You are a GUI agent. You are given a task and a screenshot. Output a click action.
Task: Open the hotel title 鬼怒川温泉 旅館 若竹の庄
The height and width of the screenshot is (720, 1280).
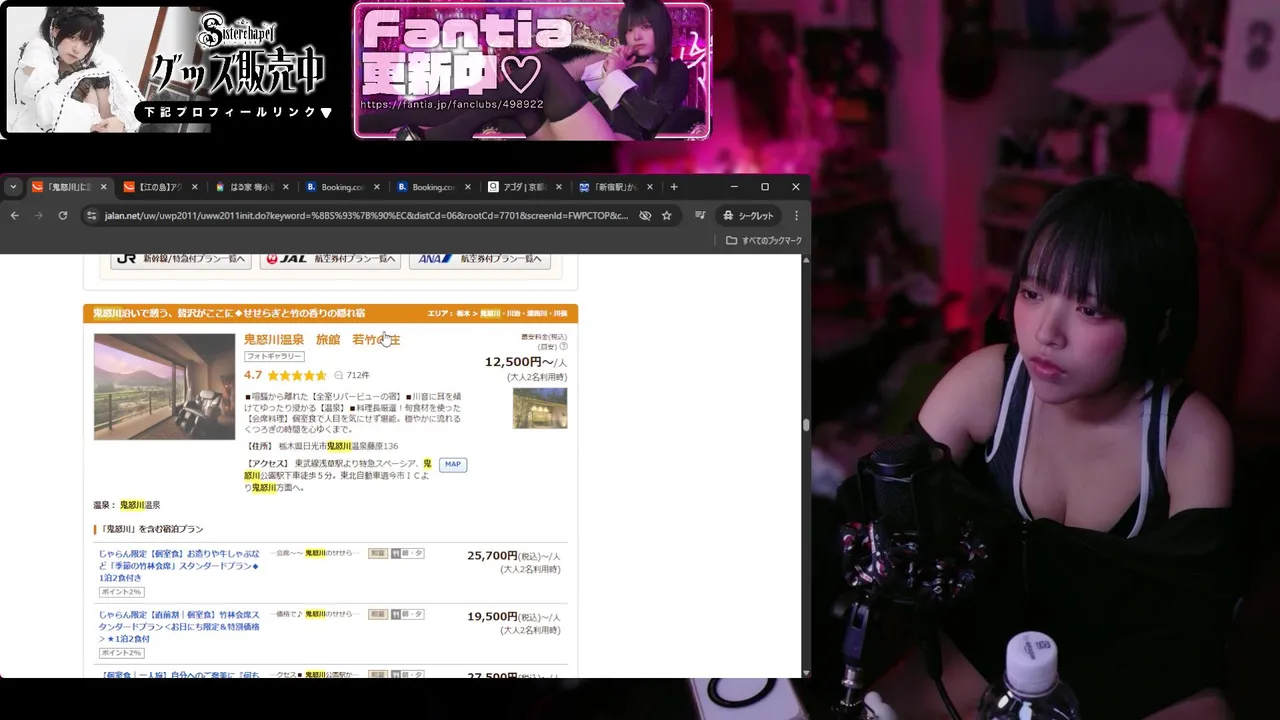322,339
